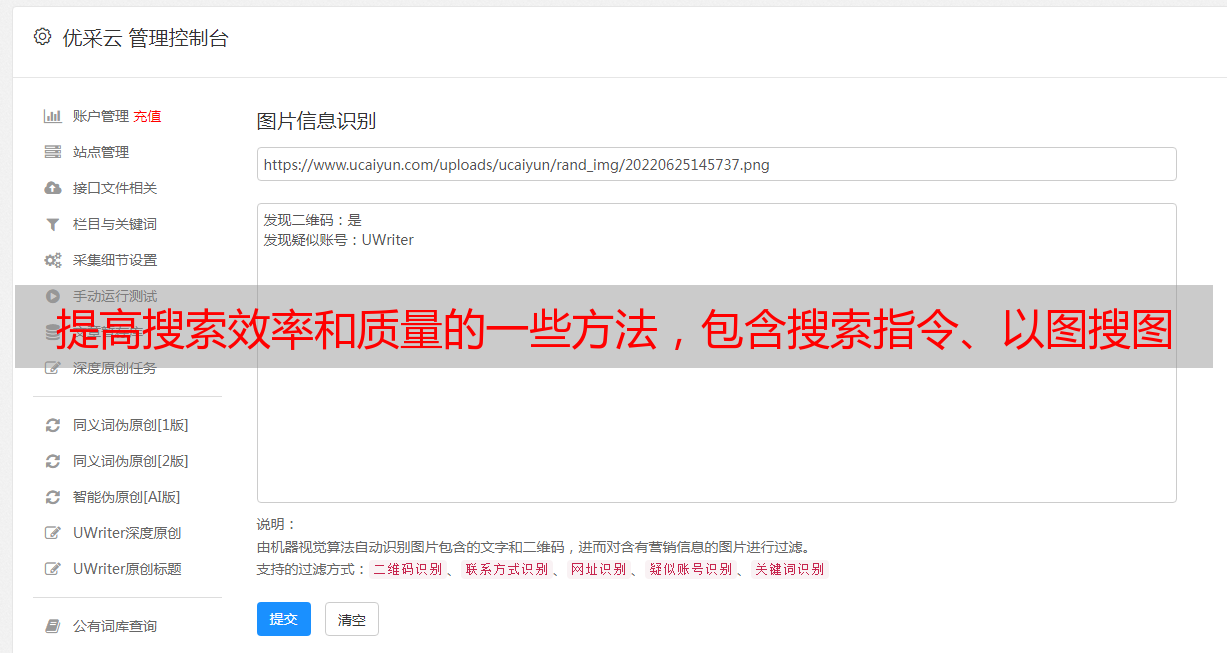Open 栏目与关键词 in the sidebar
The width and height of the screenshot is (1227, 653).
pos(115,224)
